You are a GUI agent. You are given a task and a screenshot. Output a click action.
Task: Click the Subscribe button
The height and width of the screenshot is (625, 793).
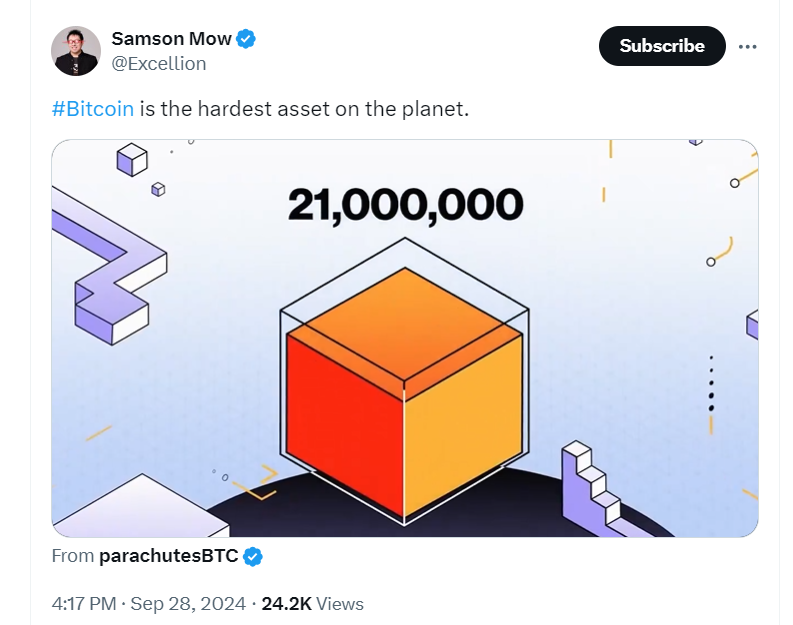pos(662,46)
